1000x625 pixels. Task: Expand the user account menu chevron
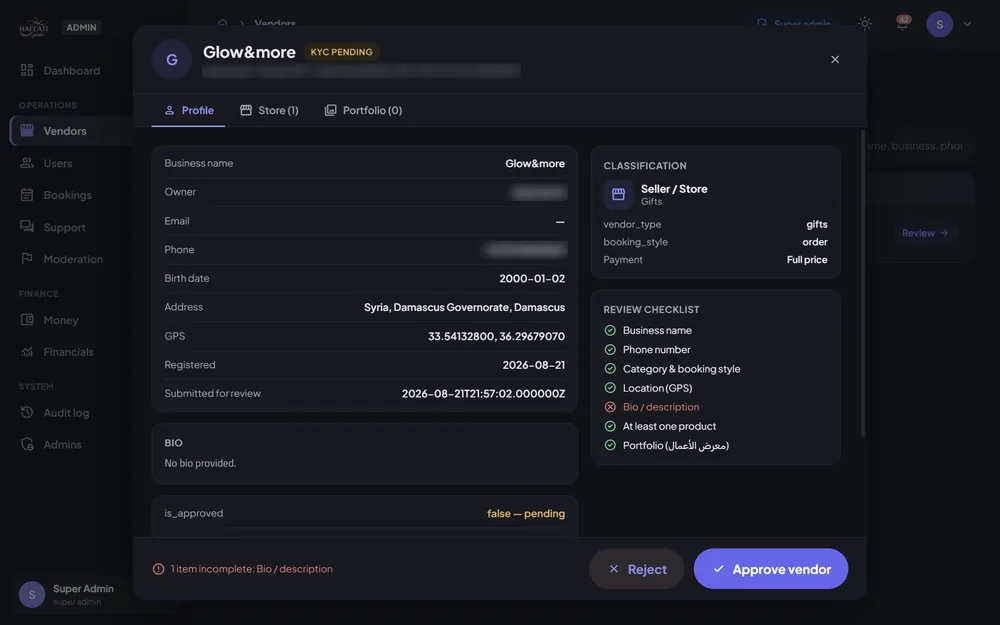967,24
